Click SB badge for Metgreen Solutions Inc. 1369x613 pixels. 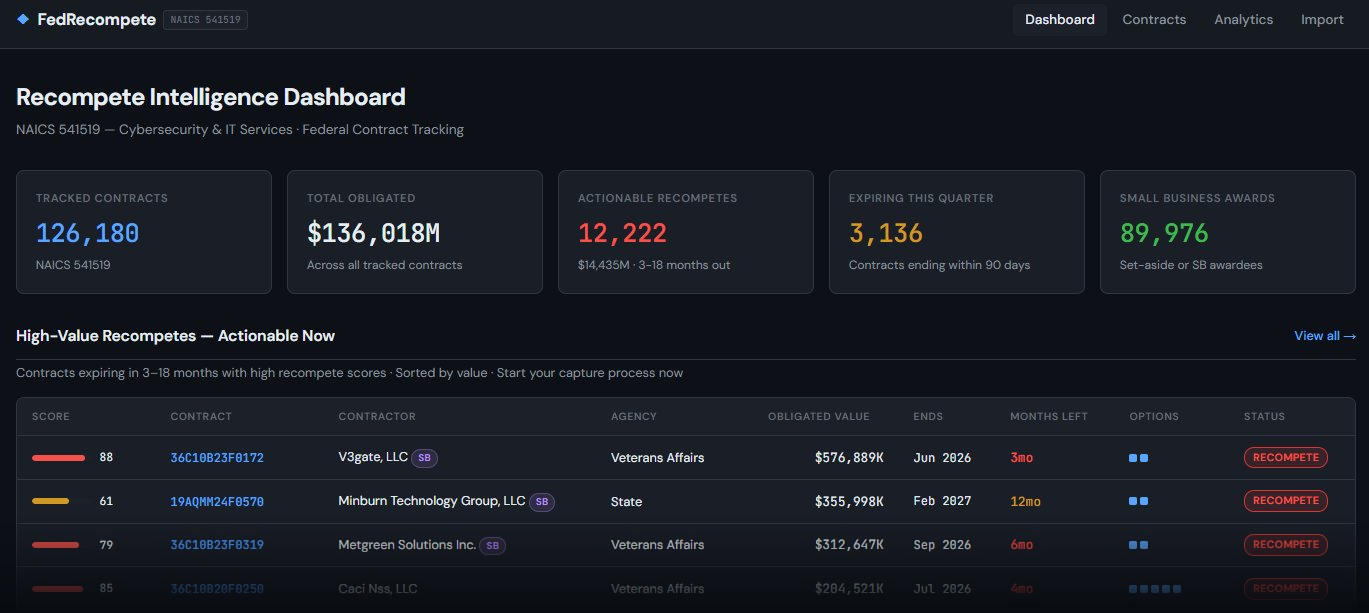pos(492,545)
